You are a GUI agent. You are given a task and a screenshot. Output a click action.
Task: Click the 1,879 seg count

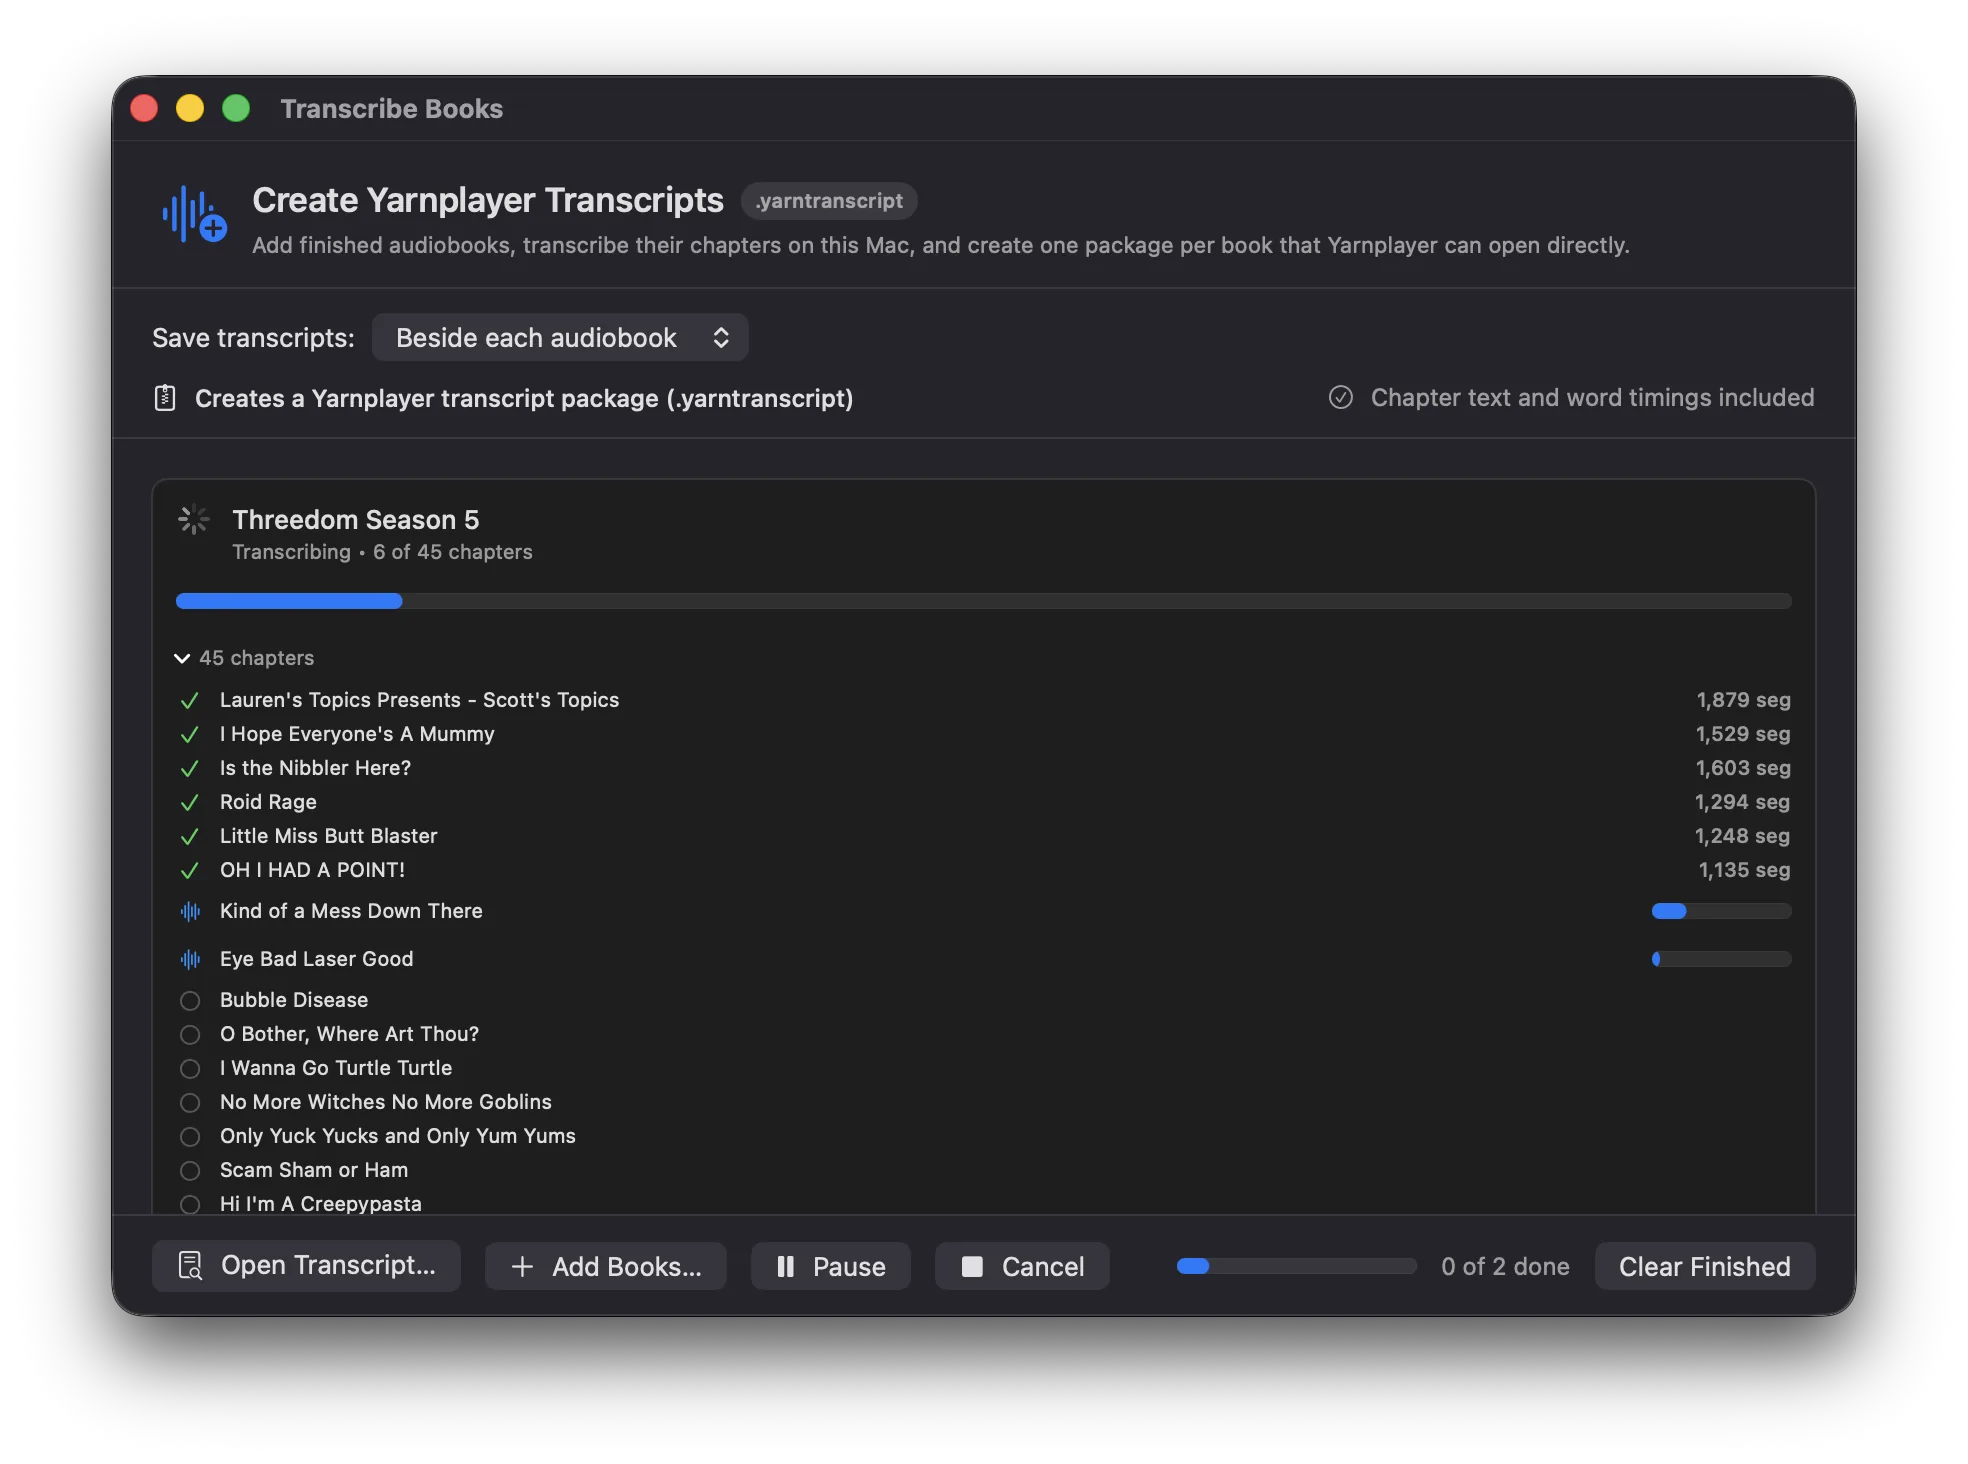point(1743,700)
